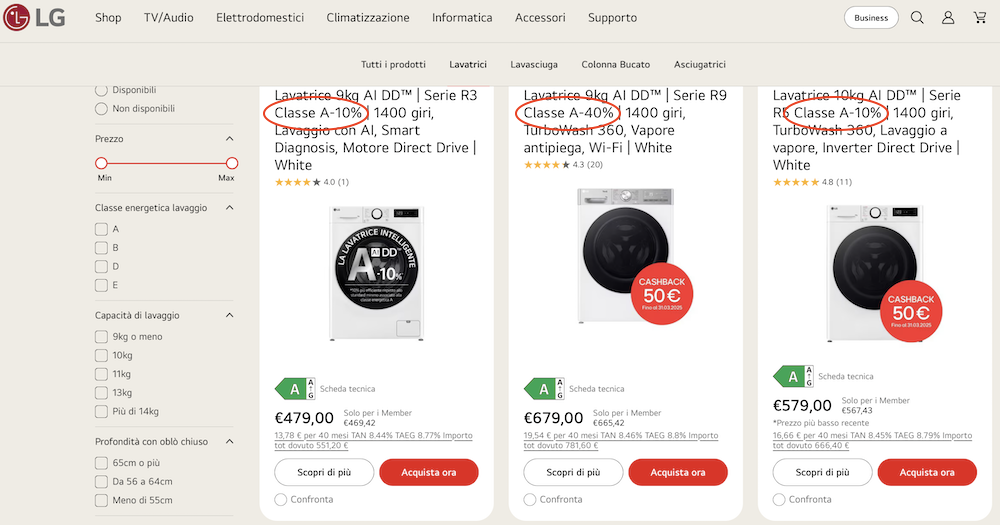1000x525 pixels.
Task: Open the shopping cart icon
Action: click(x=979, y=18)
